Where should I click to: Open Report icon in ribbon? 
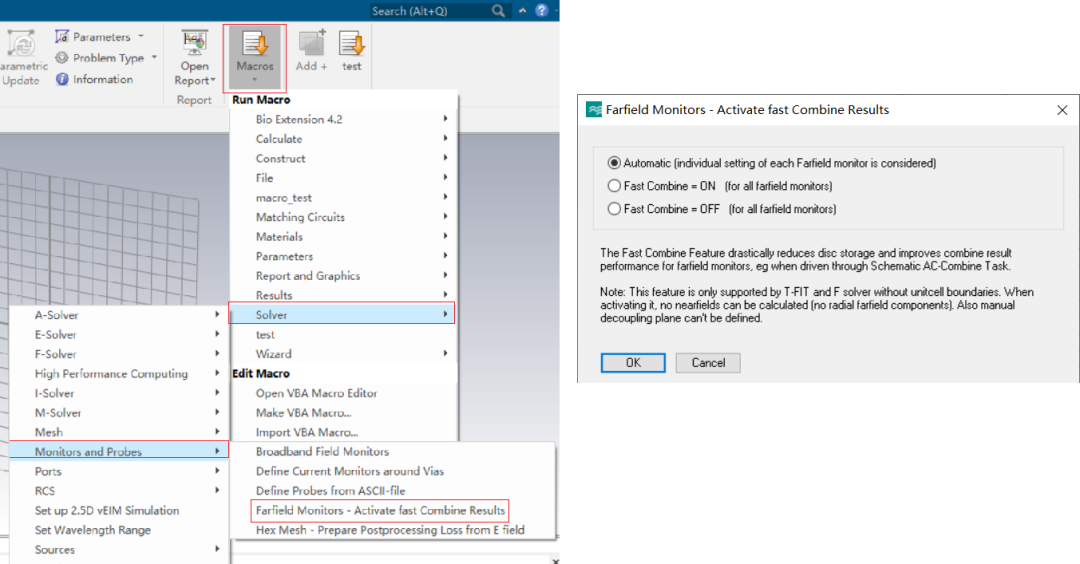coord(194,43)
